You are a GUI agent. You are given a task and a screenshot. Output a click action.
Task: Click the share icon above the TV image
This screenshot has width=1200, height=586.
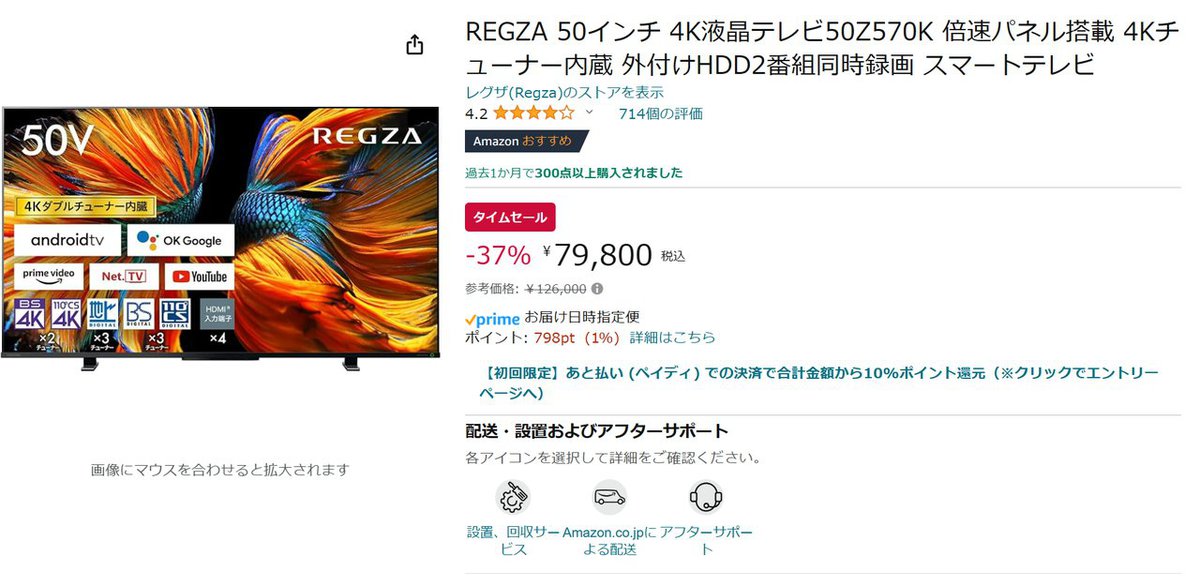(414, 45)
